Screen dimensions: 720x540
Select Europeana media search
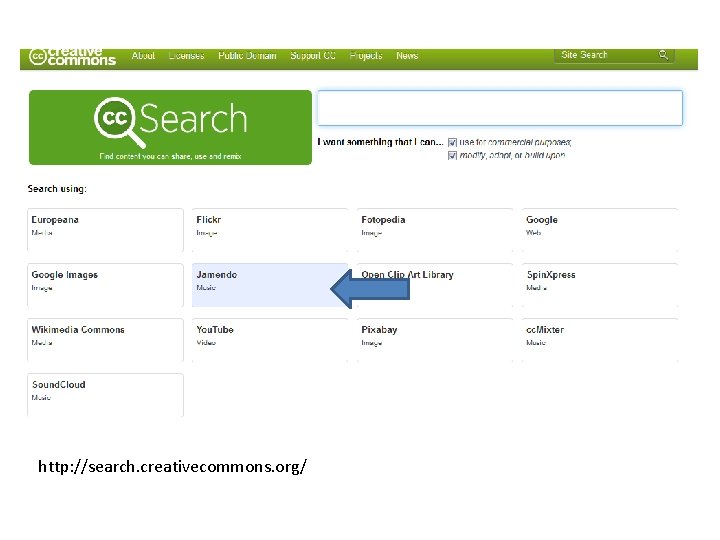pos(105,230)
